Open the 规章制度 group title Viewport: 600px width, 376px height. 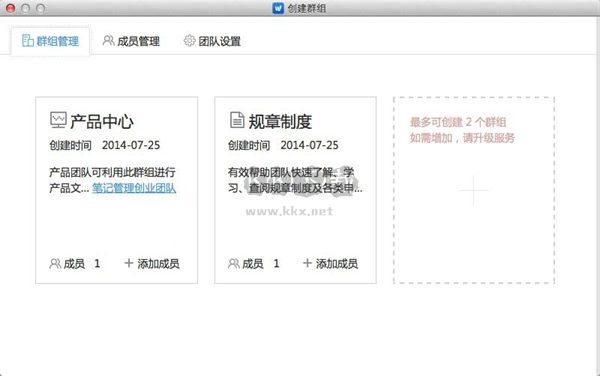click(280, 122)
